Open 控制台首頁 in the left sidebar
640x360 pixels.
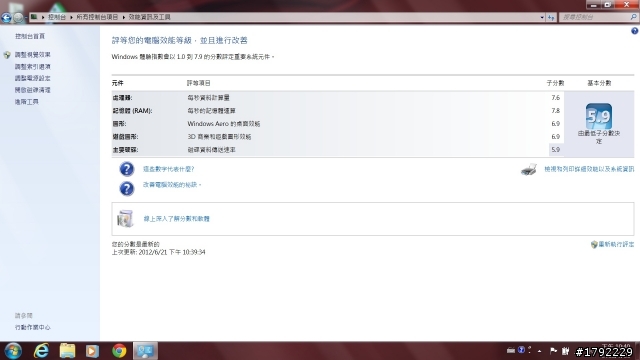click(x=30, y=36)
